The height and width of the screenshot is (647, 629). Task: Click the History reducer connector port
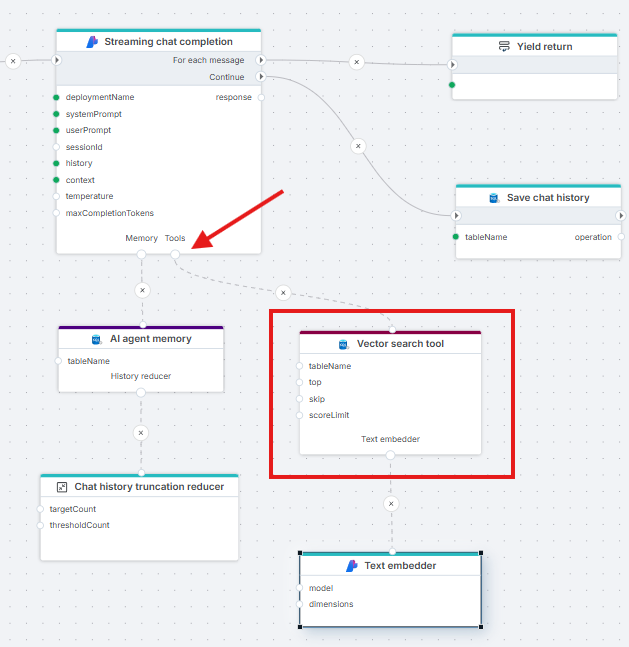point(141,392)
